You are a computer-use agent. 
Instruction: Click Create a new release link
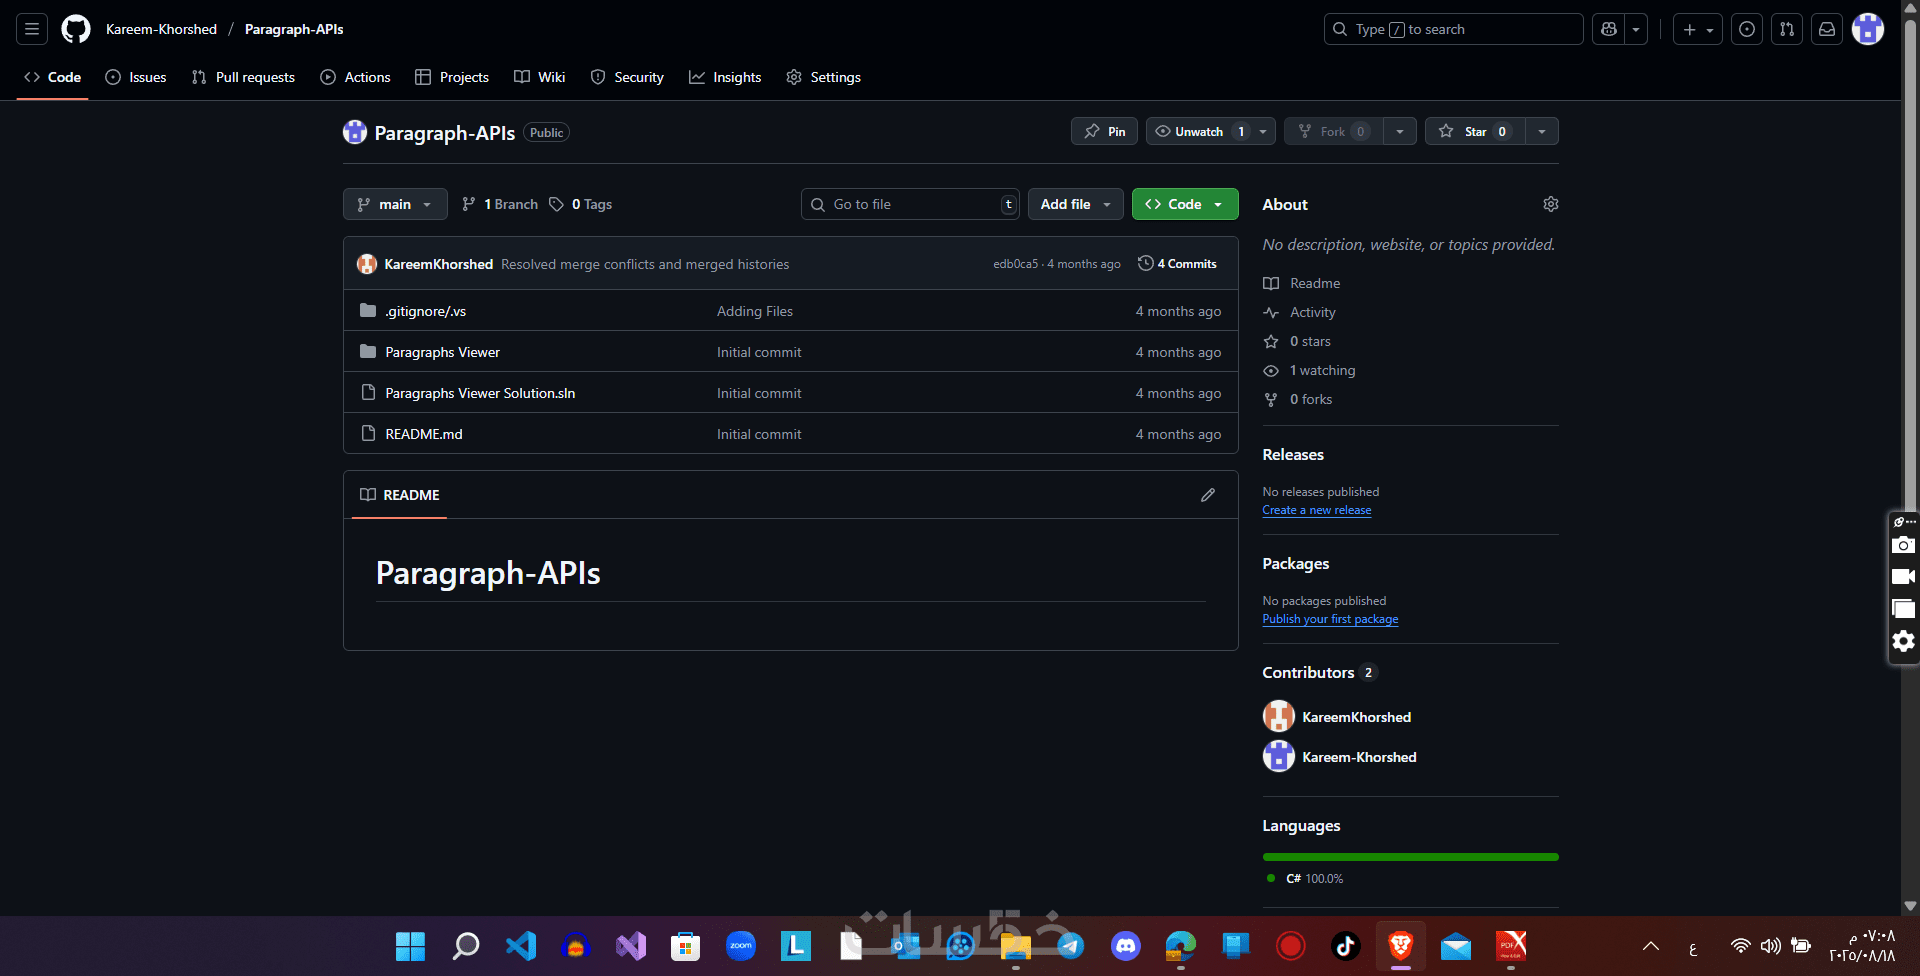click(1317, 510)
